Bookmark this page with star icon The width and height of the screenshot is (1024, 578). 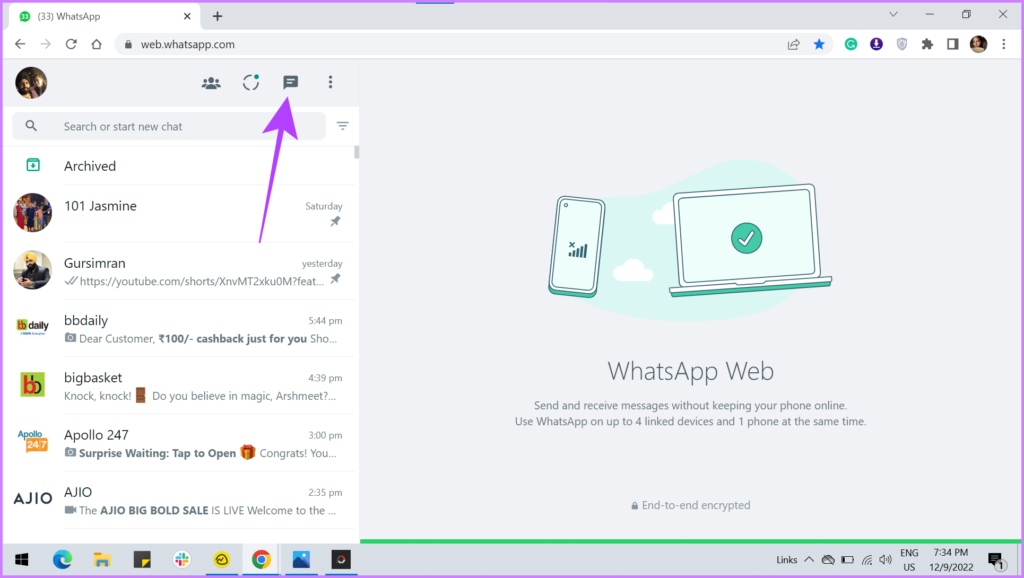[819, 44]
